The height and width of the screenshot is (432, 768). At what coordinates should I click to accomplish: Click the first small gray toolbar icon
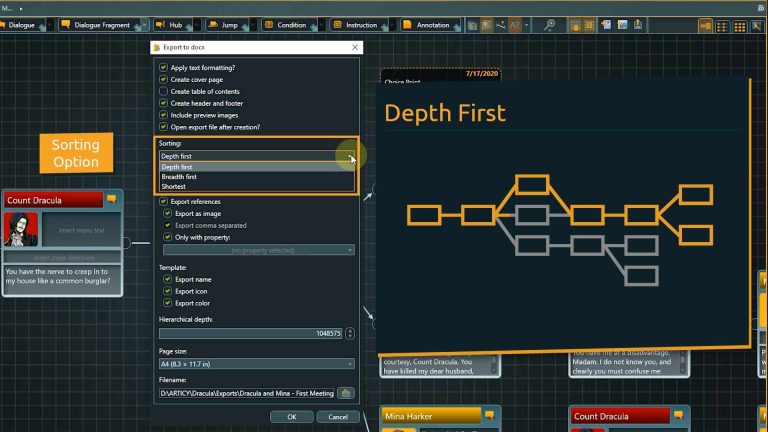(472, 25)
